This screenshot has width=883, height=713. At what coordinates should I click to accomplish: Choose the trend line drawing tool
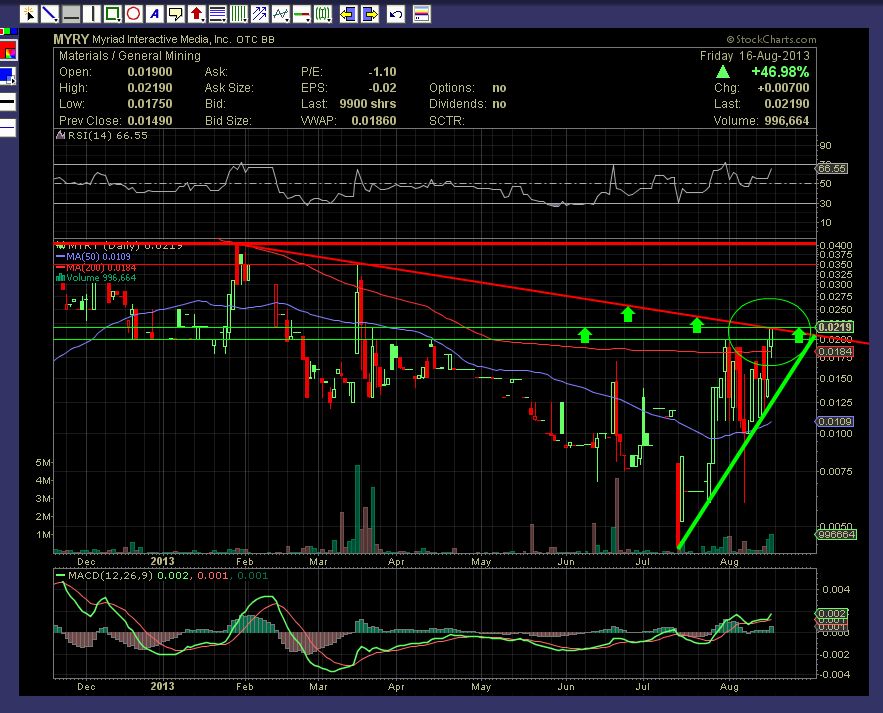coord(50,14)
